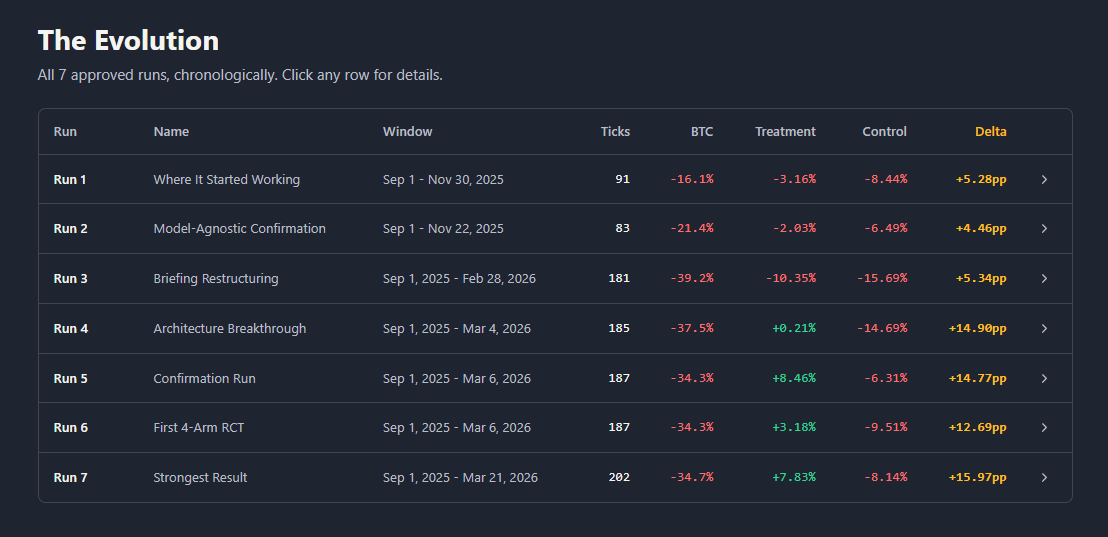Expand Run 7 Strongest Result chevron

point(1044,478)
